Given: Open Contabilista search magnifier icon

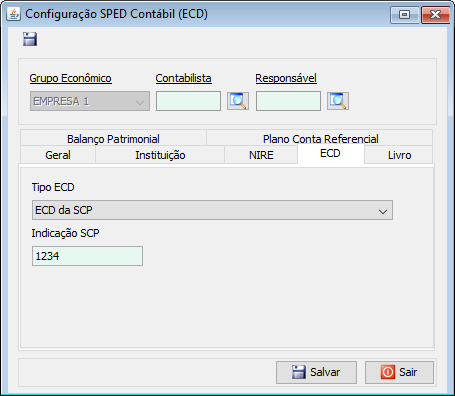Looking at the screenshot, I should [238, 101].
